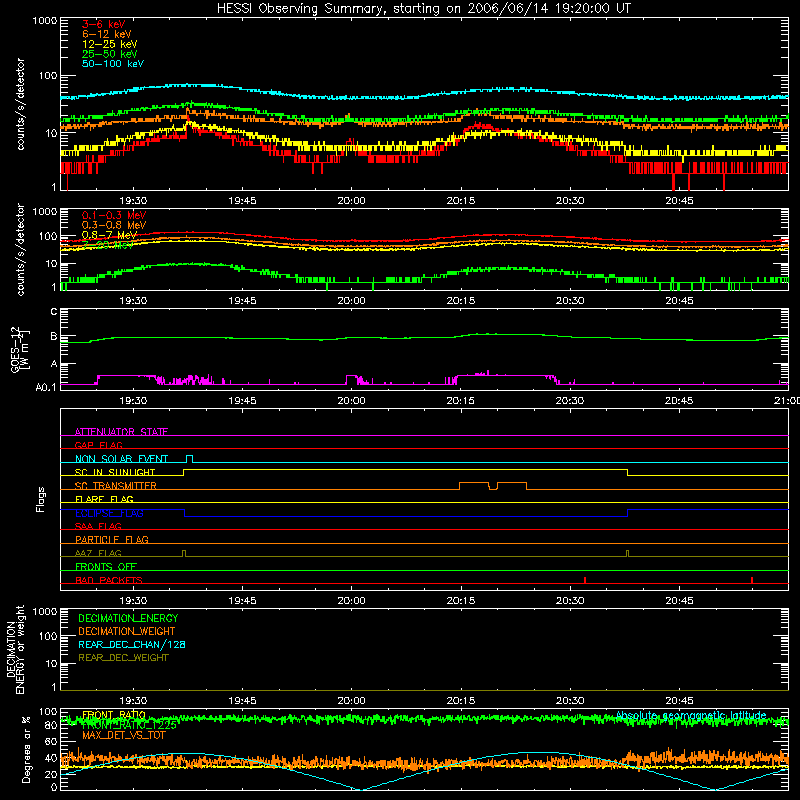The height and width of the screenshot is (800, 800).
Task: Select the SAA_FLAG label
Action: click(98, 526)
